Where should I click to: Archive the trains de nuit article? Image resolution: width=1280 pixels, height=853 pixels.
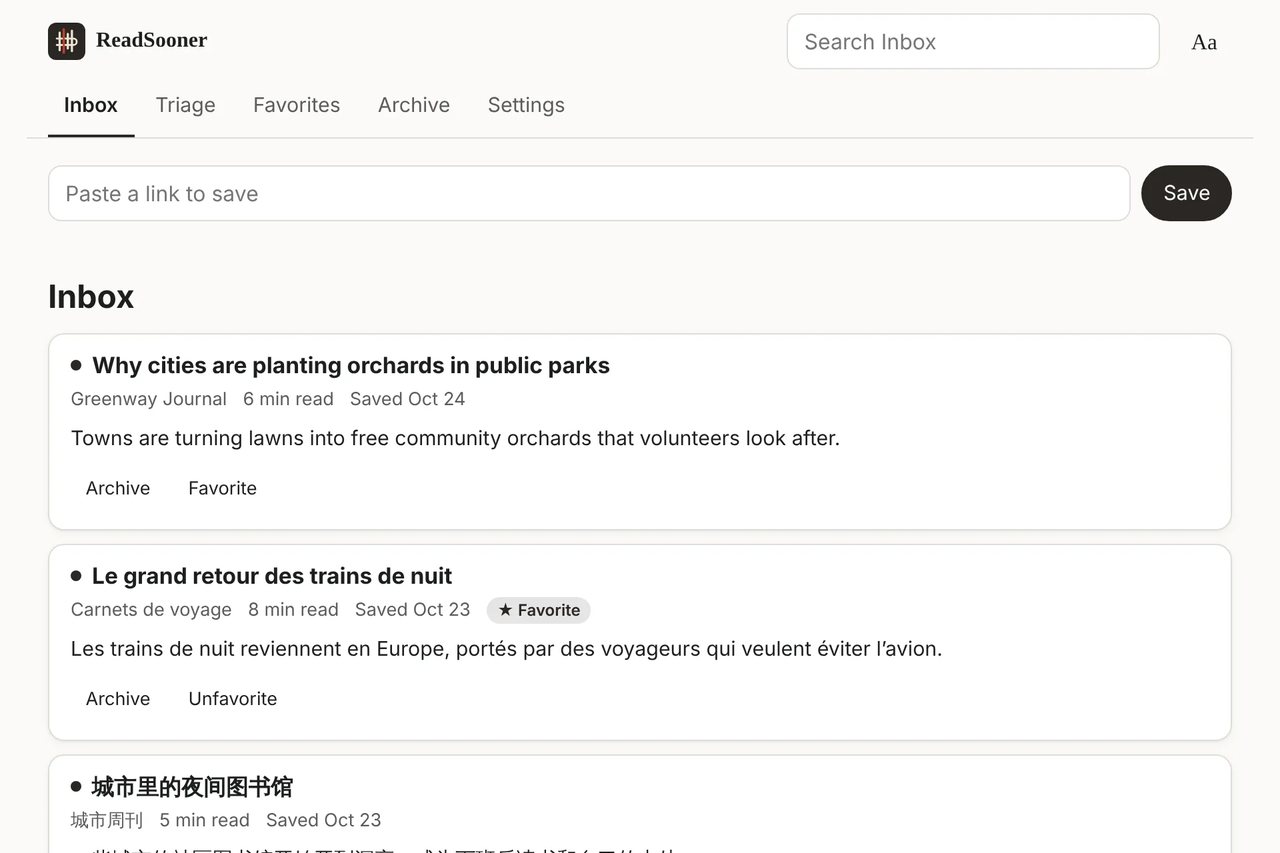point(118,699)
